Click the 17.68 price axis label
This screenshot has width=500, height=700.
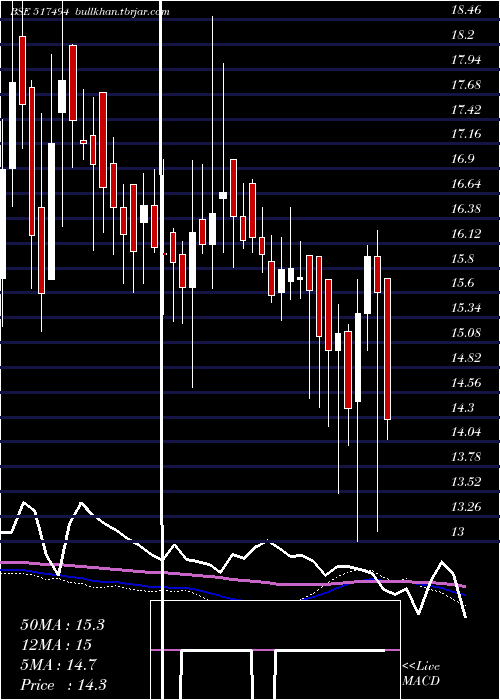pyautogui.click(x=467, y=84)
